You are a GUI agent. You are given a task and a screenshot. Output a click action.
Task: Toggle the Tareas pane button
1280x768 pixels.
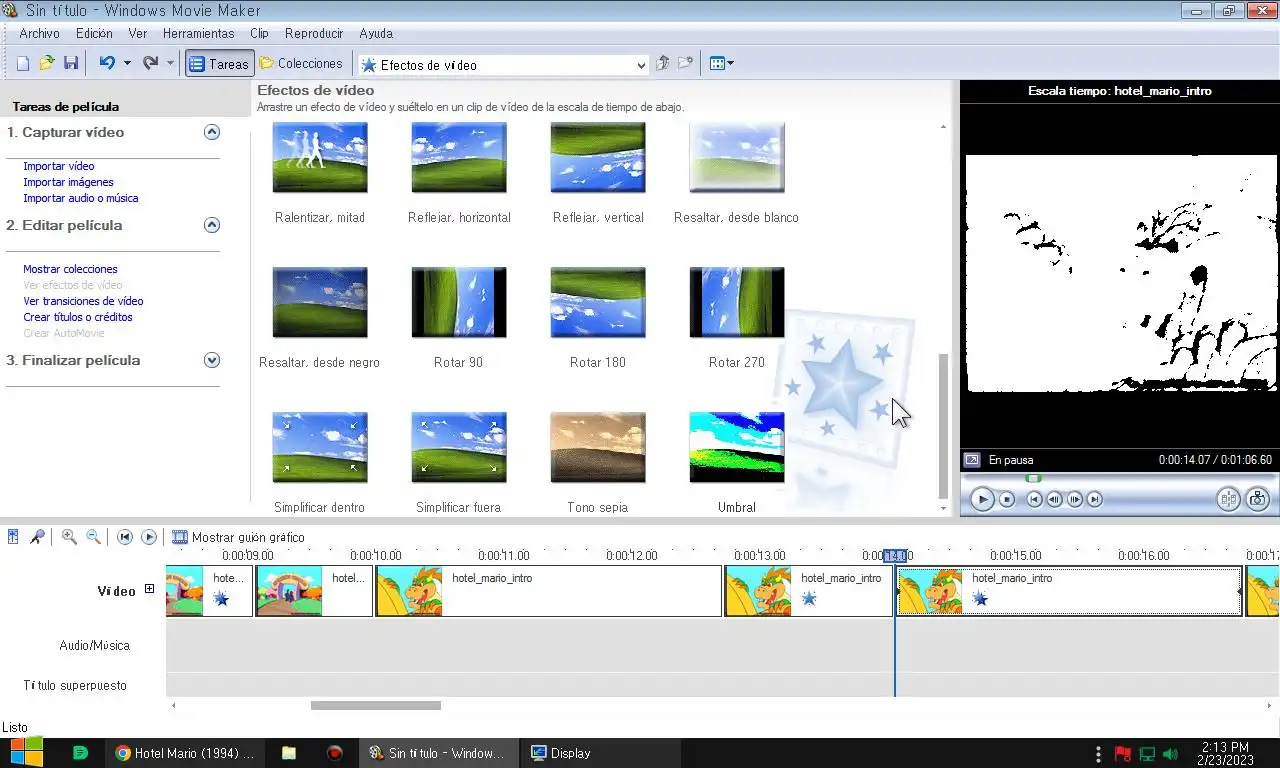(219, 63)
